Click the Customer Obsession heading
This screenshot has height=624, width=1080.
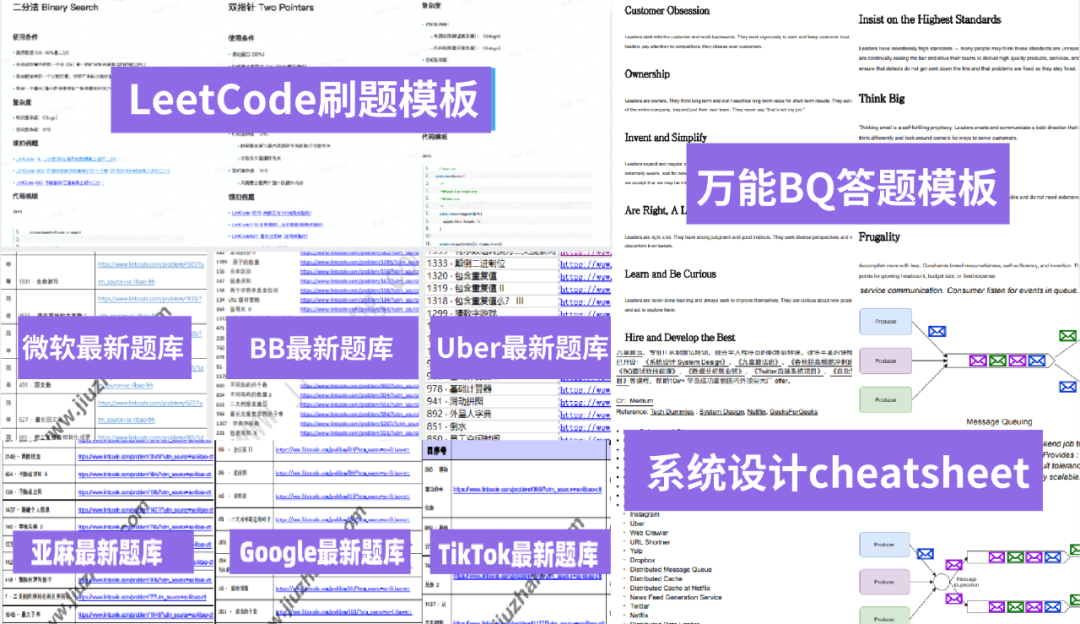coord(667,11)
